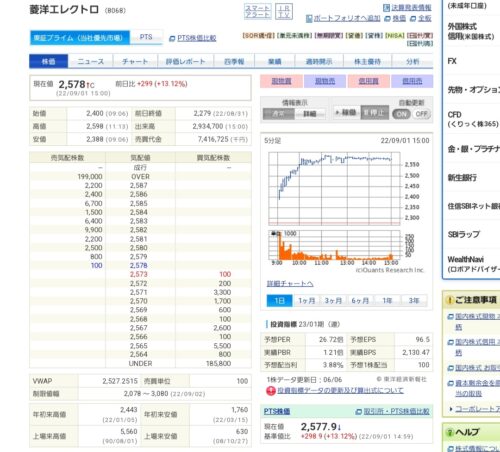Screen dimensions: 500x452
Task: Open the 詳細チャートへ link
Action: (290, 283)
